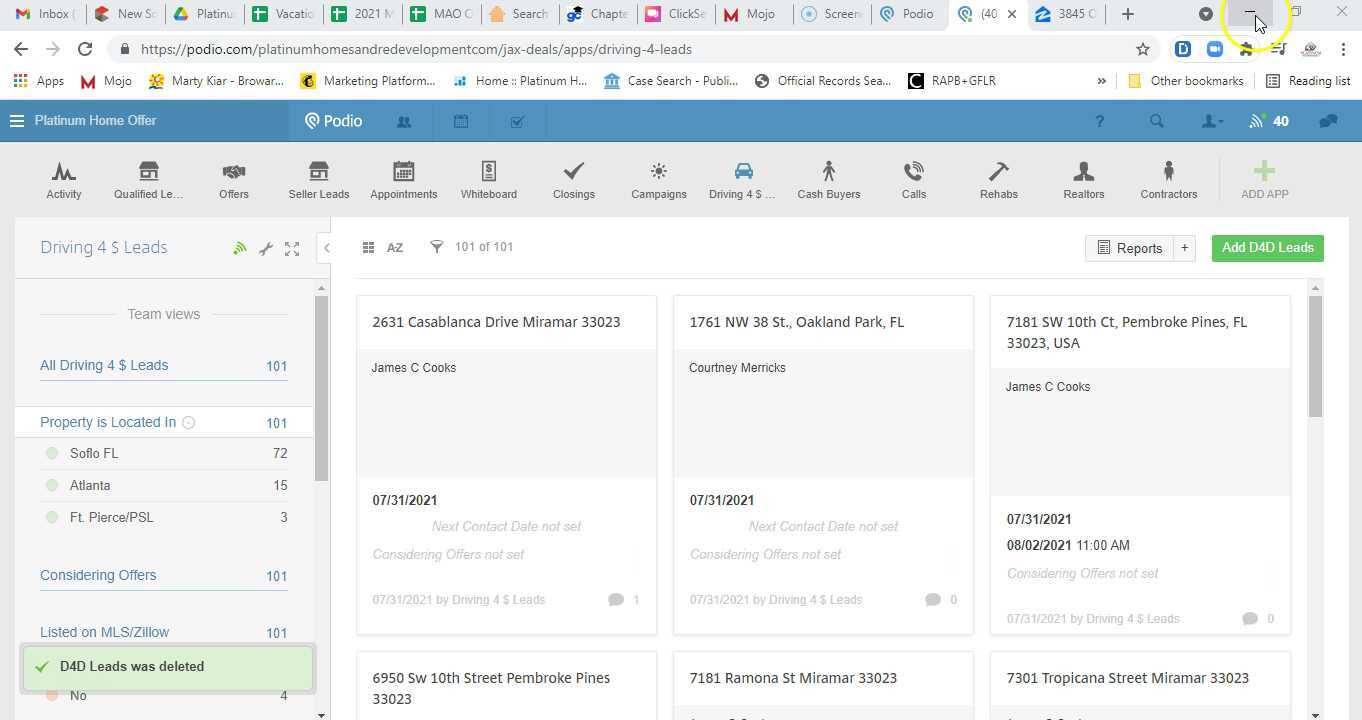Filter by Soflo FL category

point(94,453)
